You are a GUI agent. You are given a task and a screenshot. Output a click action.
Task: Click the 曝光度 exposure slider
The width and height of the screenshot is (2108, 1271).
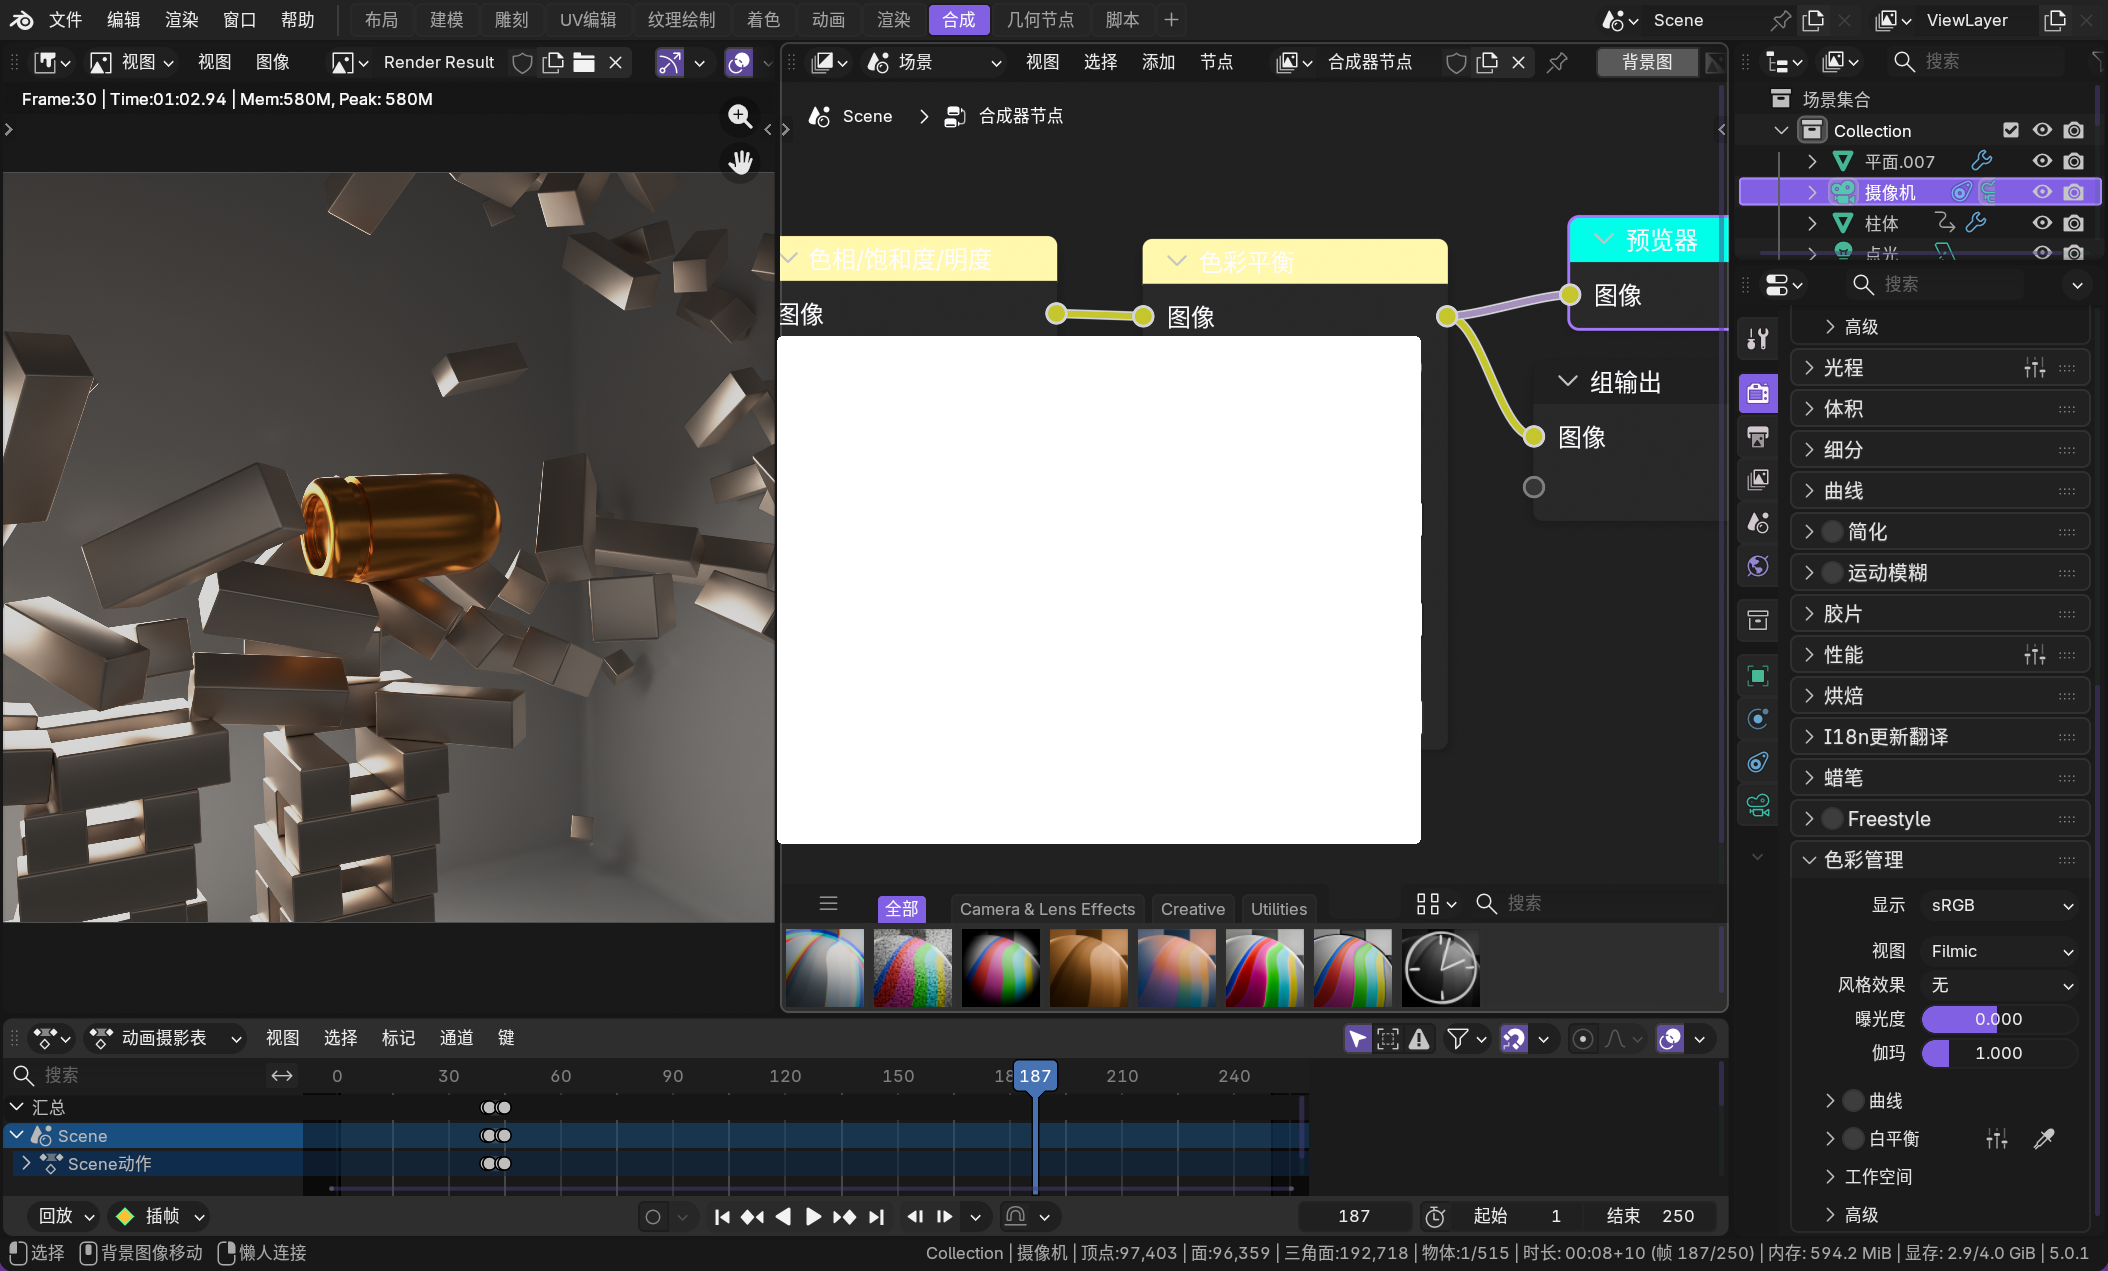click(1998, 1019)
